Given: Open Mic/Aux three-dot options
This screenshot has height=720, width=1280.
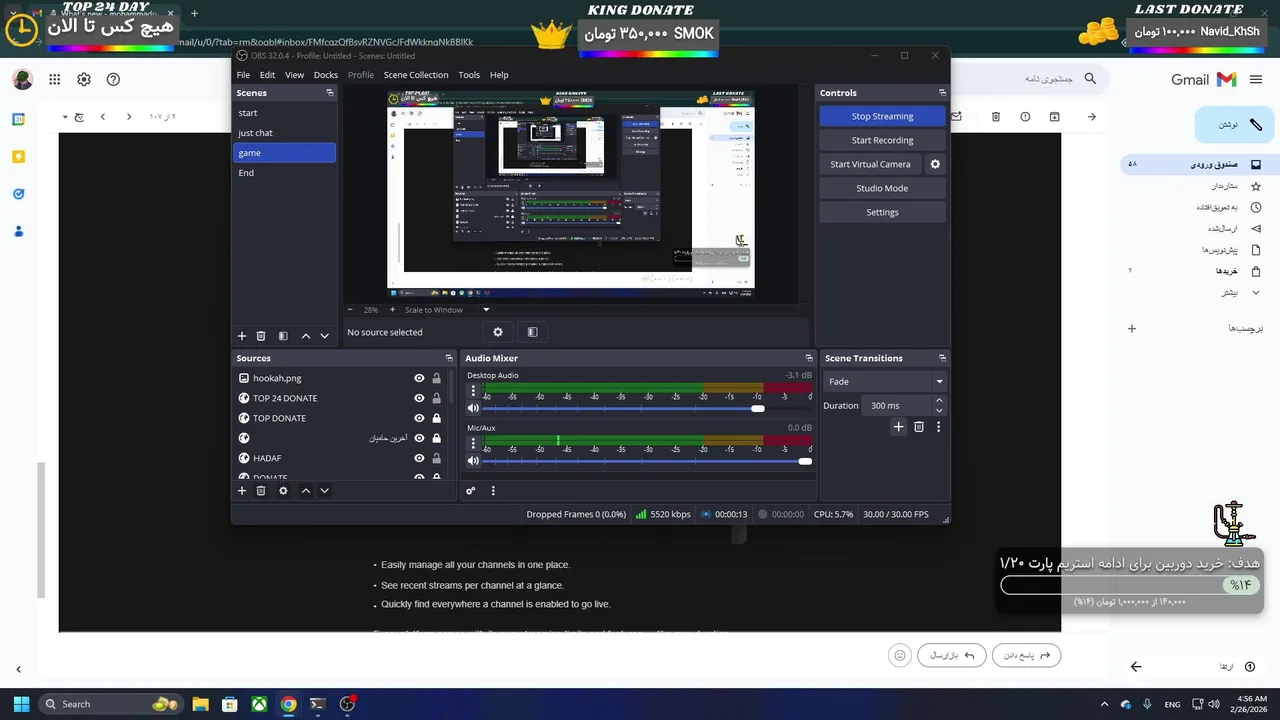Looking at the screenshot, I should click(473, 443).
